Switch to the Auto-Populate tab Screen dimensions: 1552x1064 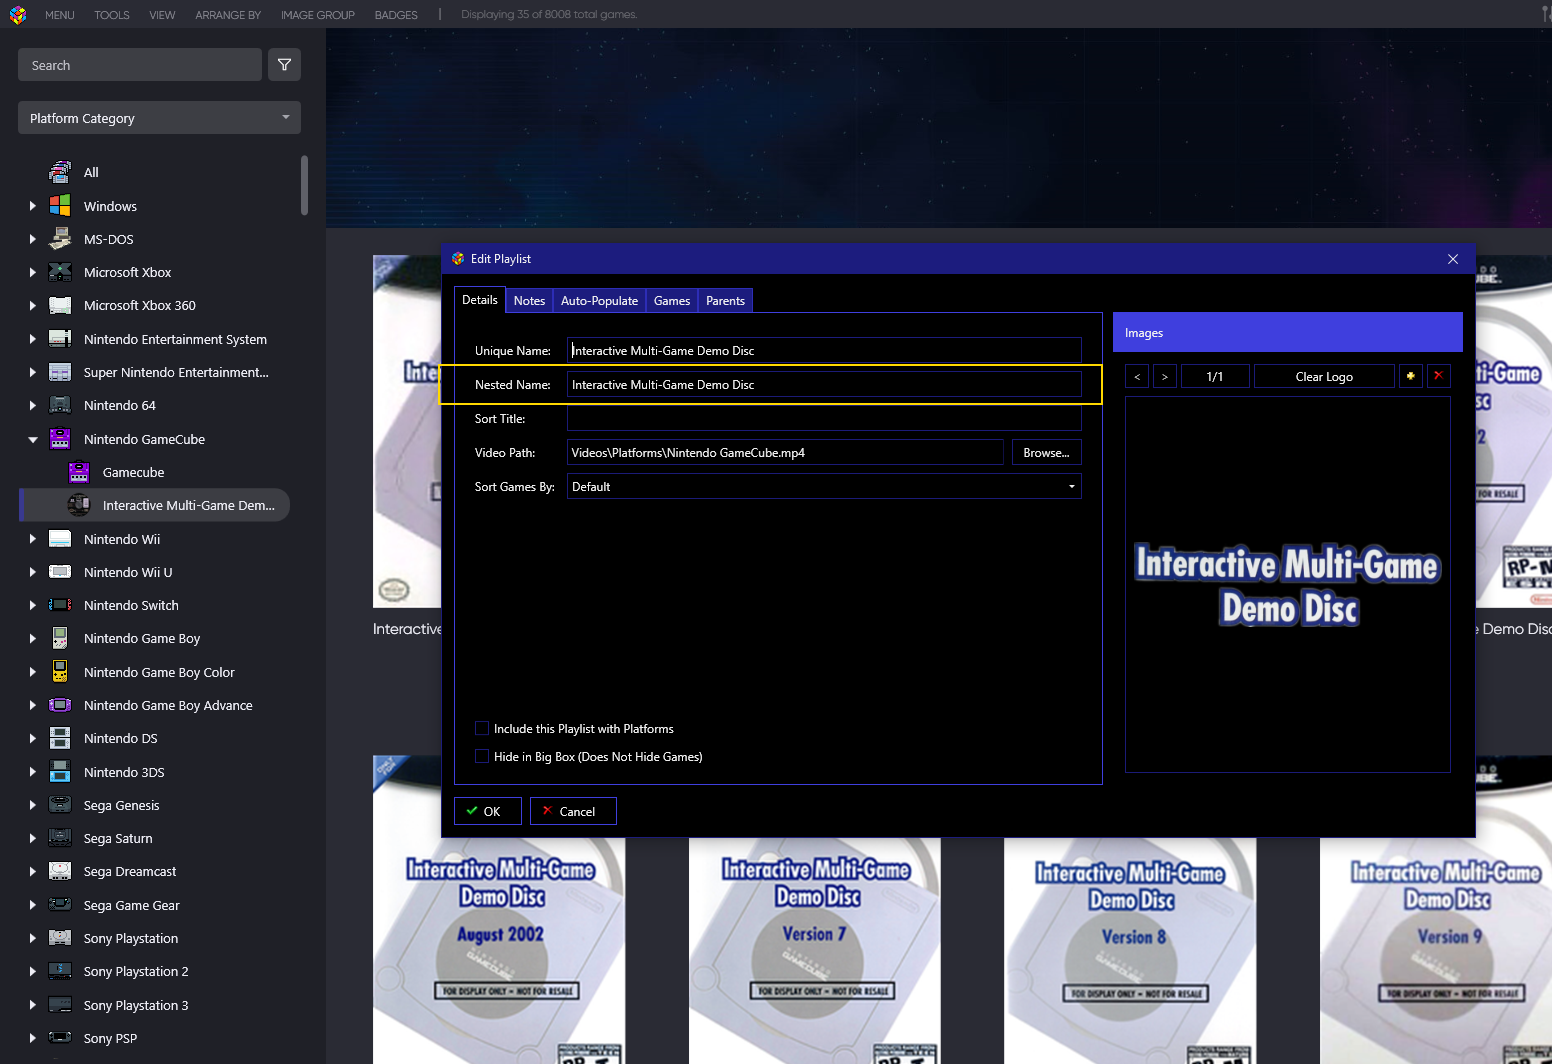tap(599, 300)
